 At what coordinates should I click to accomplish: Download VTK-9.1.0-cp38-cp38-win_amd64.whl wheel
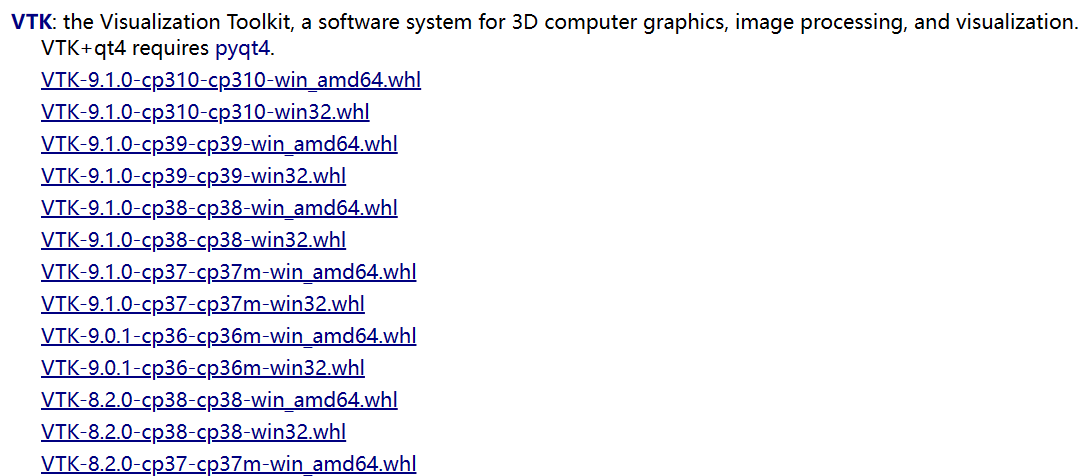(x=219, y=208)
